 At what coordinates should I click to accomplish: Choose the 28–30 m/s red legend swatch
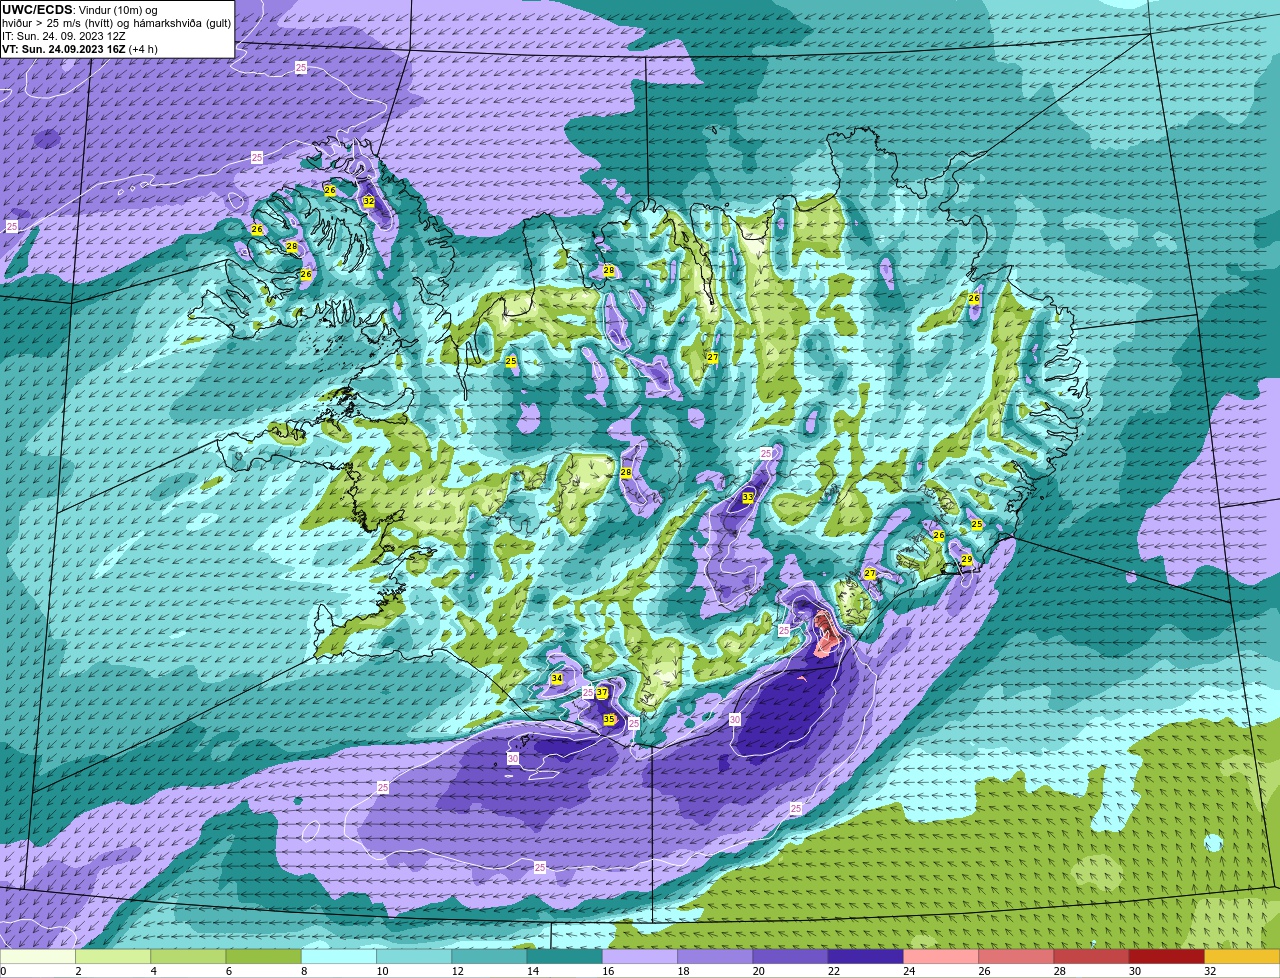click(x=1091, y=956)
